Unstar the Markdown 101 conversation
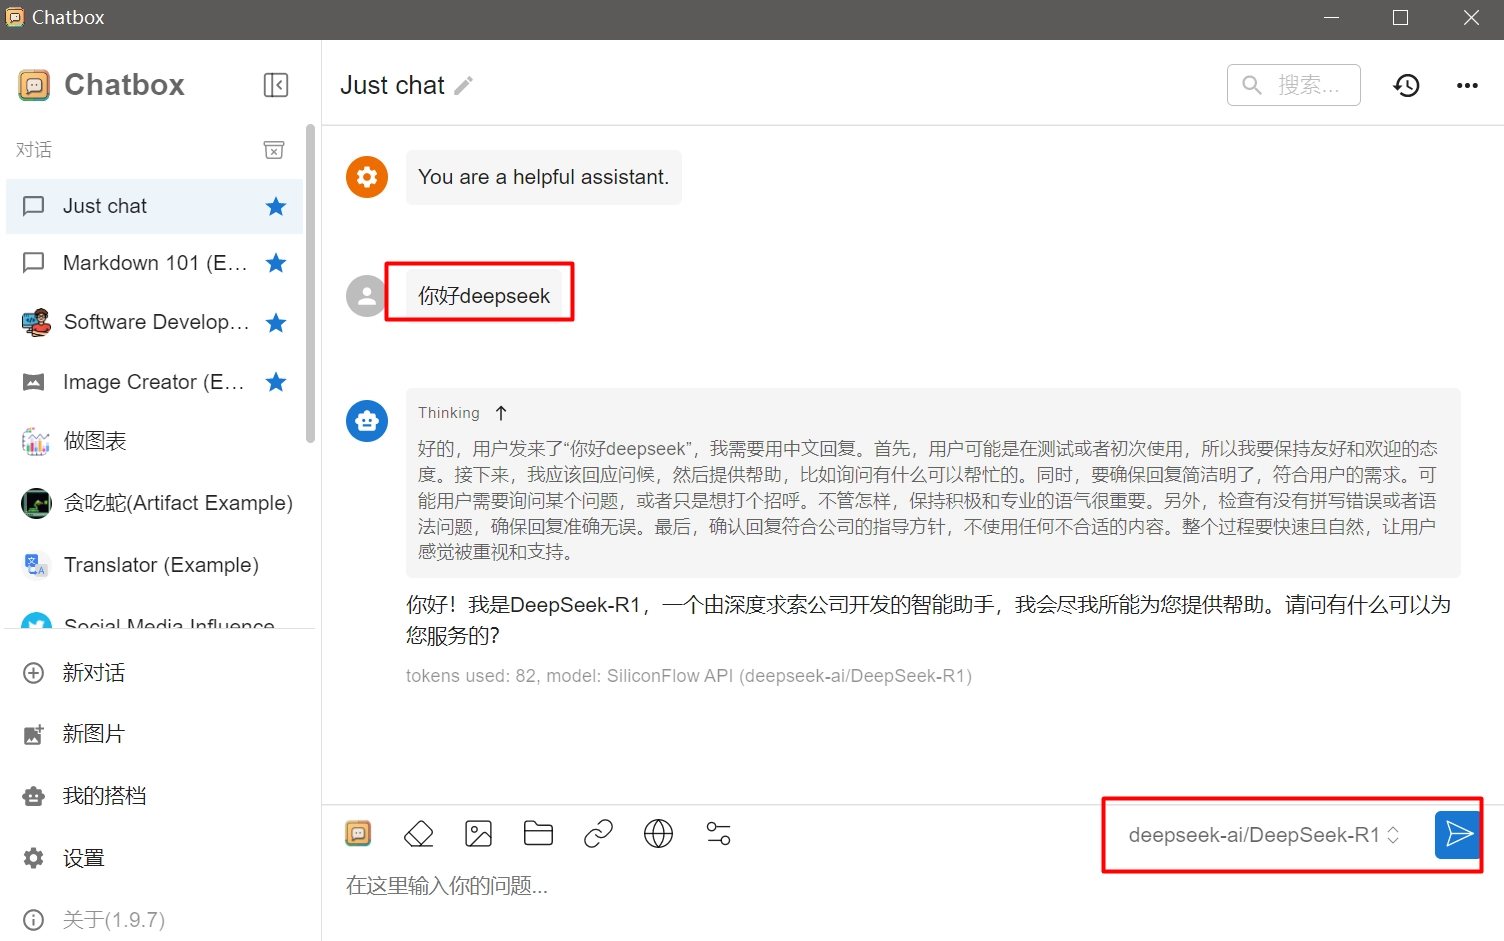Screen dimensions: 1504x941 (276, 263)
